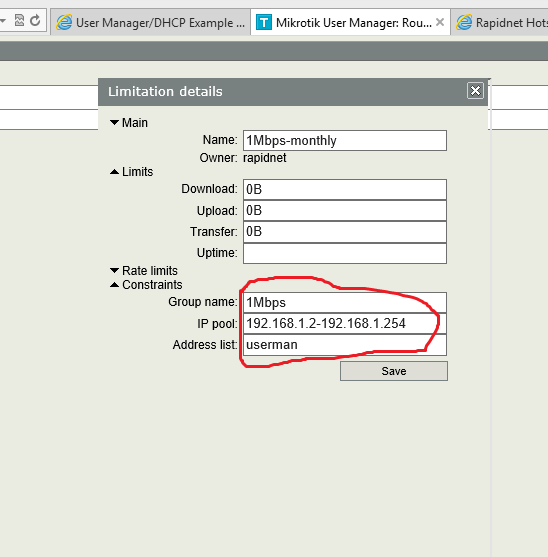Collapse the Main section triangle

pyautogui.click(x=114, y=123)
